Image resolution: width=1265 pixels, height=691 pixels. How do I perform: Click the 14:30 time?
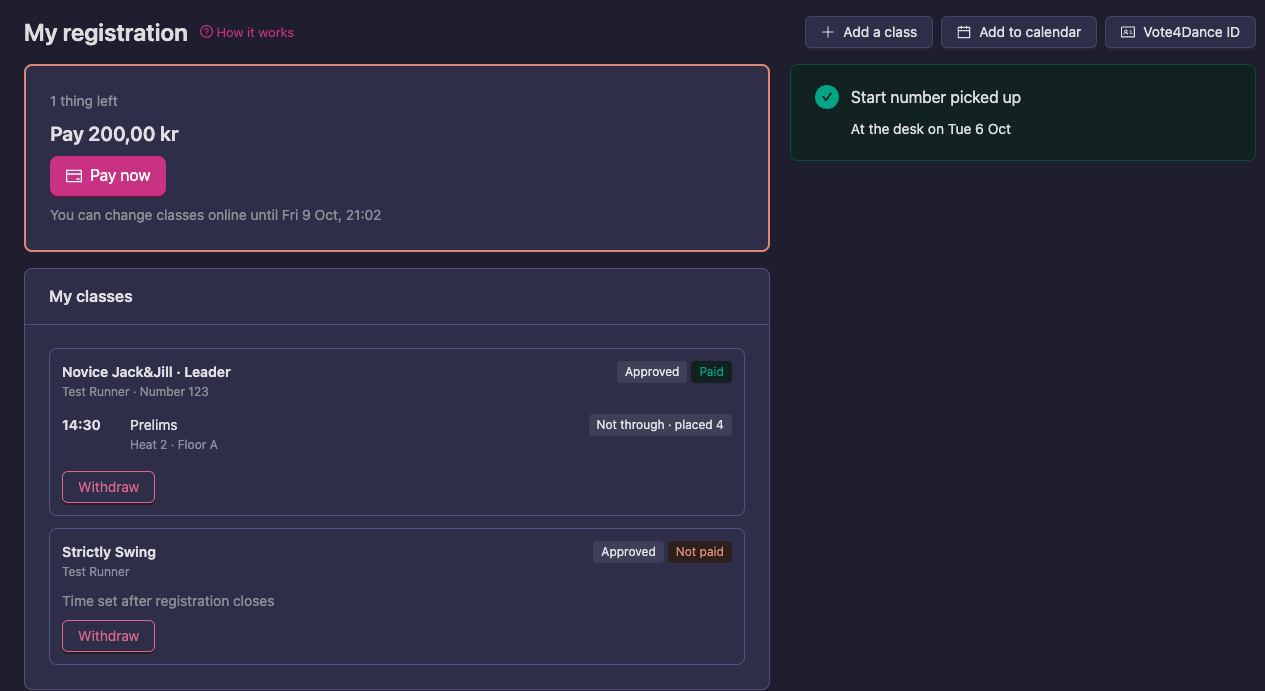[81, 425]
